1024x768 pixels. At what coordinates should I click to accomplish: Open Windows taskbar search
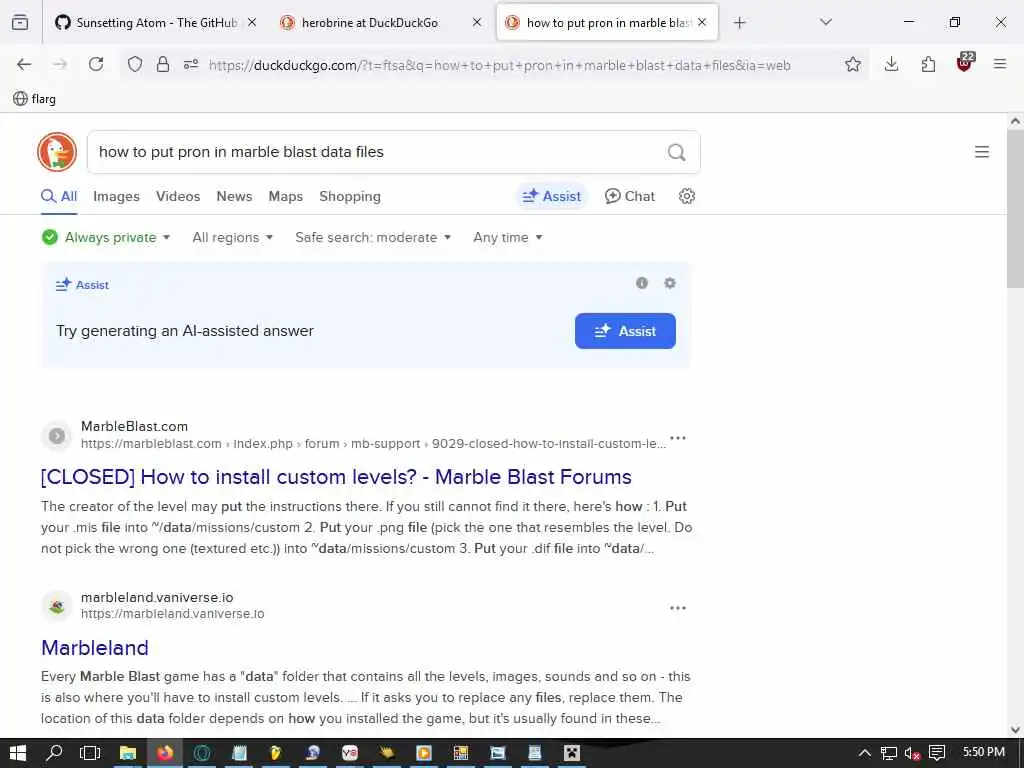(54, 753)
